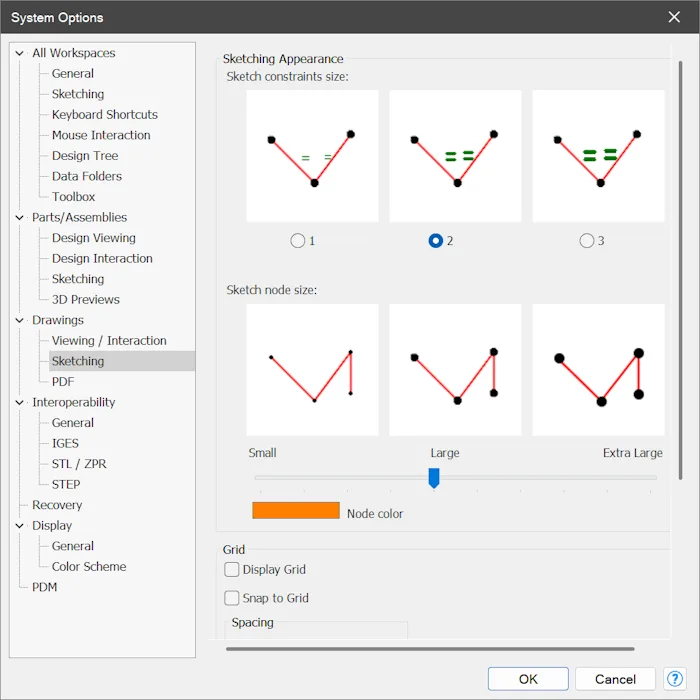700x700 pixels.
Task: Enable the Snap to Grid checkbox
Action: coord(231,598)
